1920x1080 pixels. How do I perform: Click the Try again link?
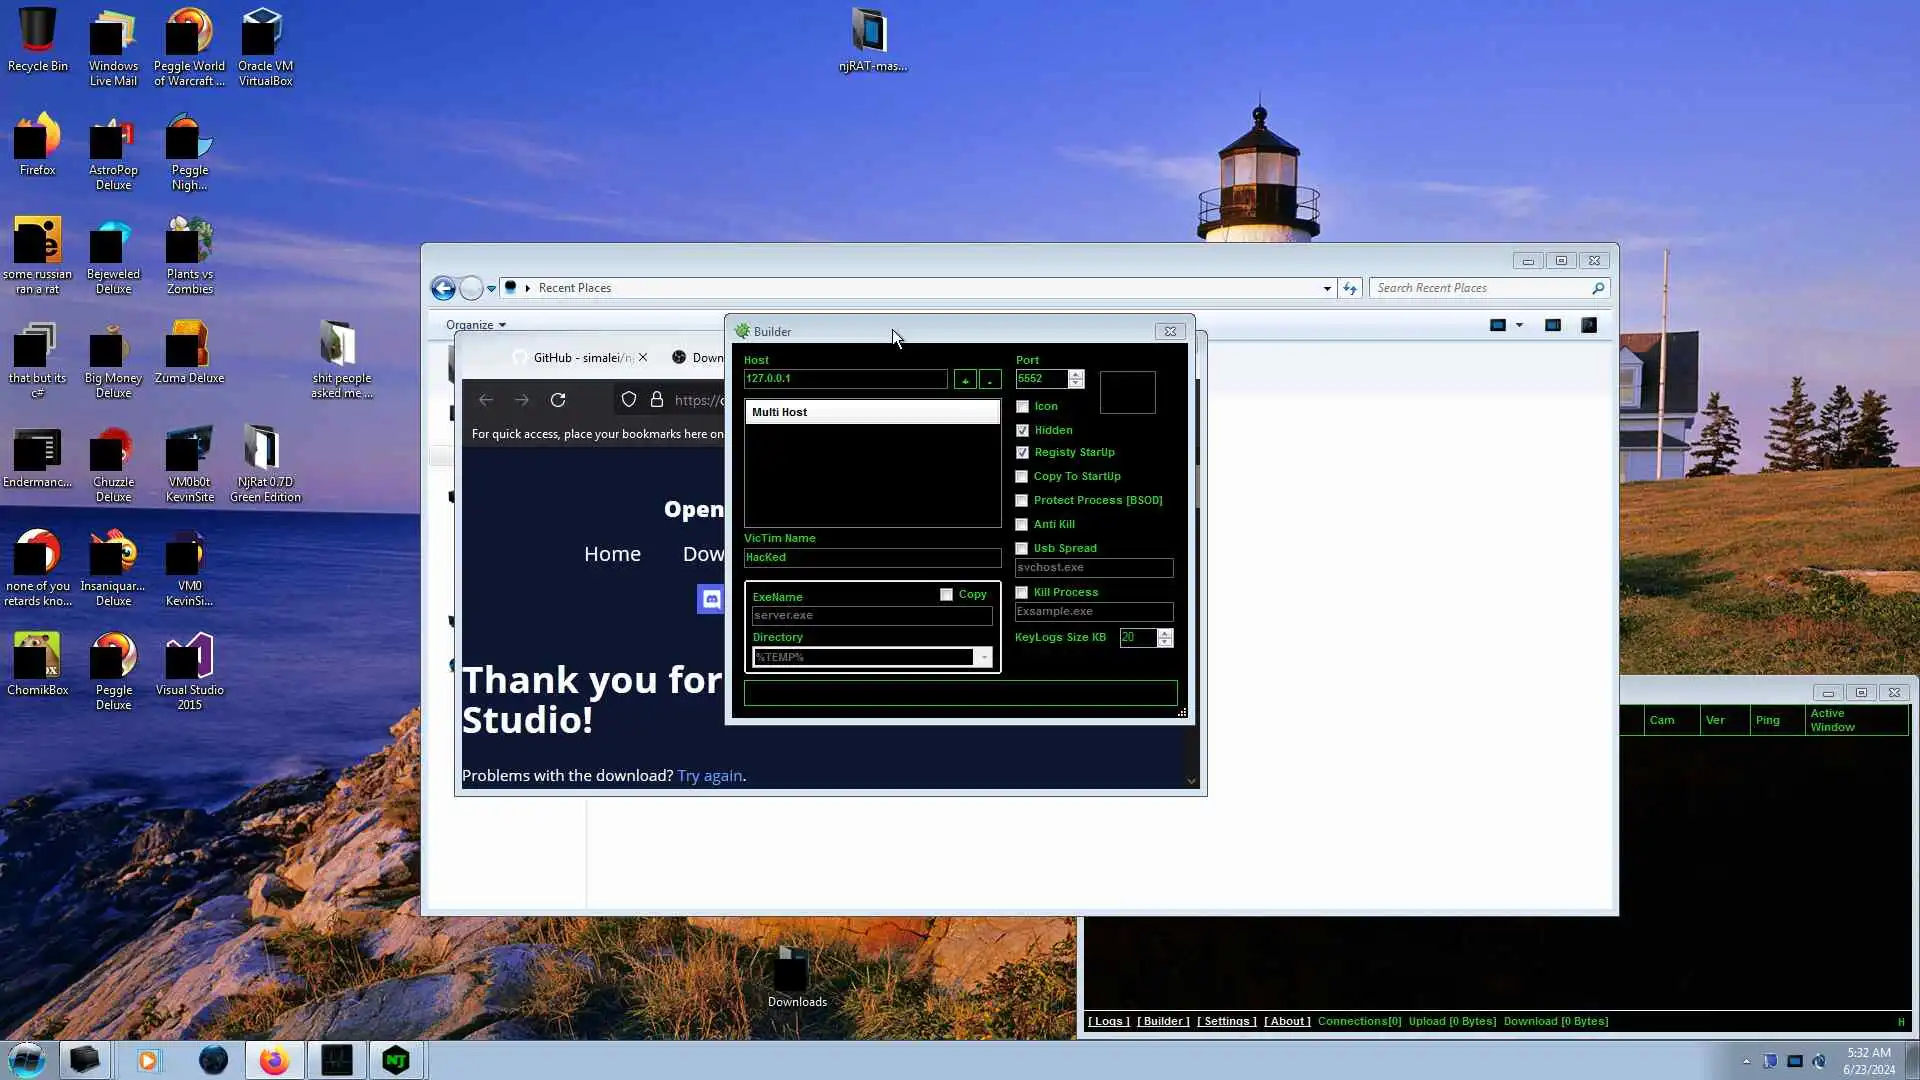(709, 776)
